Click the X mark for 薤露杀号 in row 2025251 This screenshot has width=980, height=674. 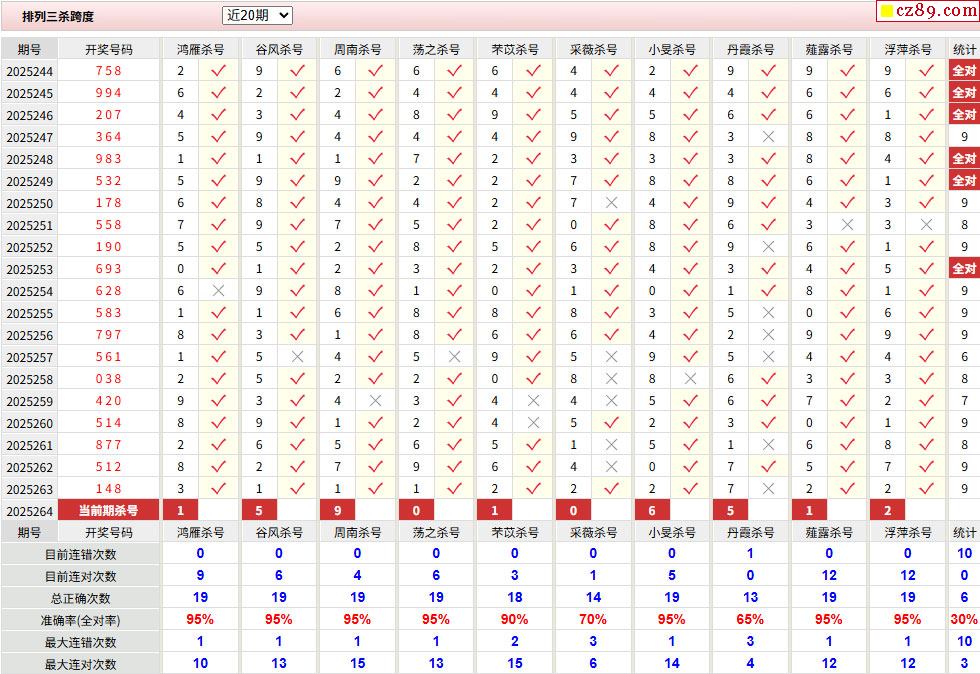[x=847, y=224]
